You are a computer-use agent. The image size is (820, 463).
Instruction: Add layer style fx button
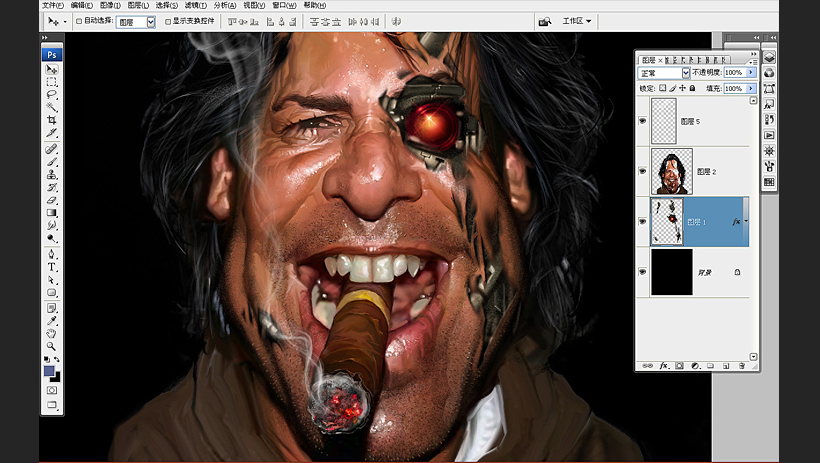(663, 366)
